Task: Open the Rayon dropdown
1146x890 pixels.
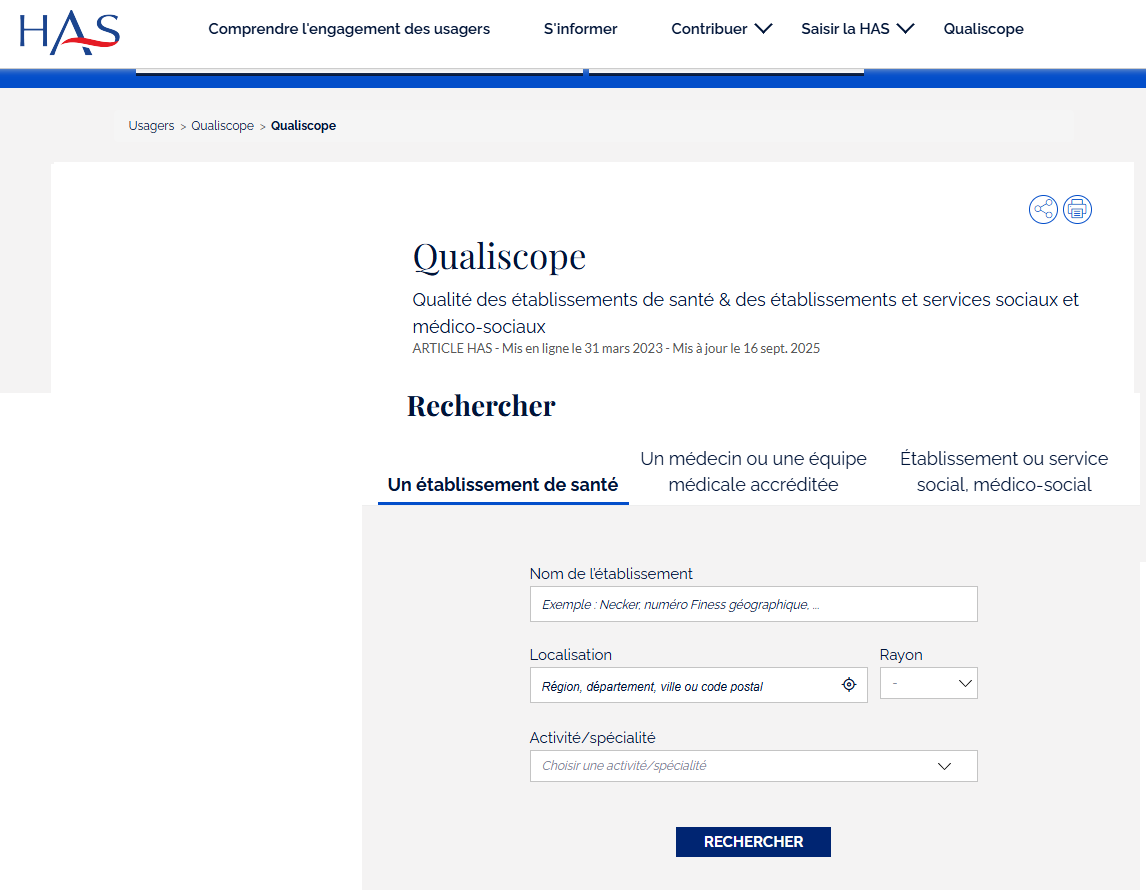Action: click(x=928, y=683)
